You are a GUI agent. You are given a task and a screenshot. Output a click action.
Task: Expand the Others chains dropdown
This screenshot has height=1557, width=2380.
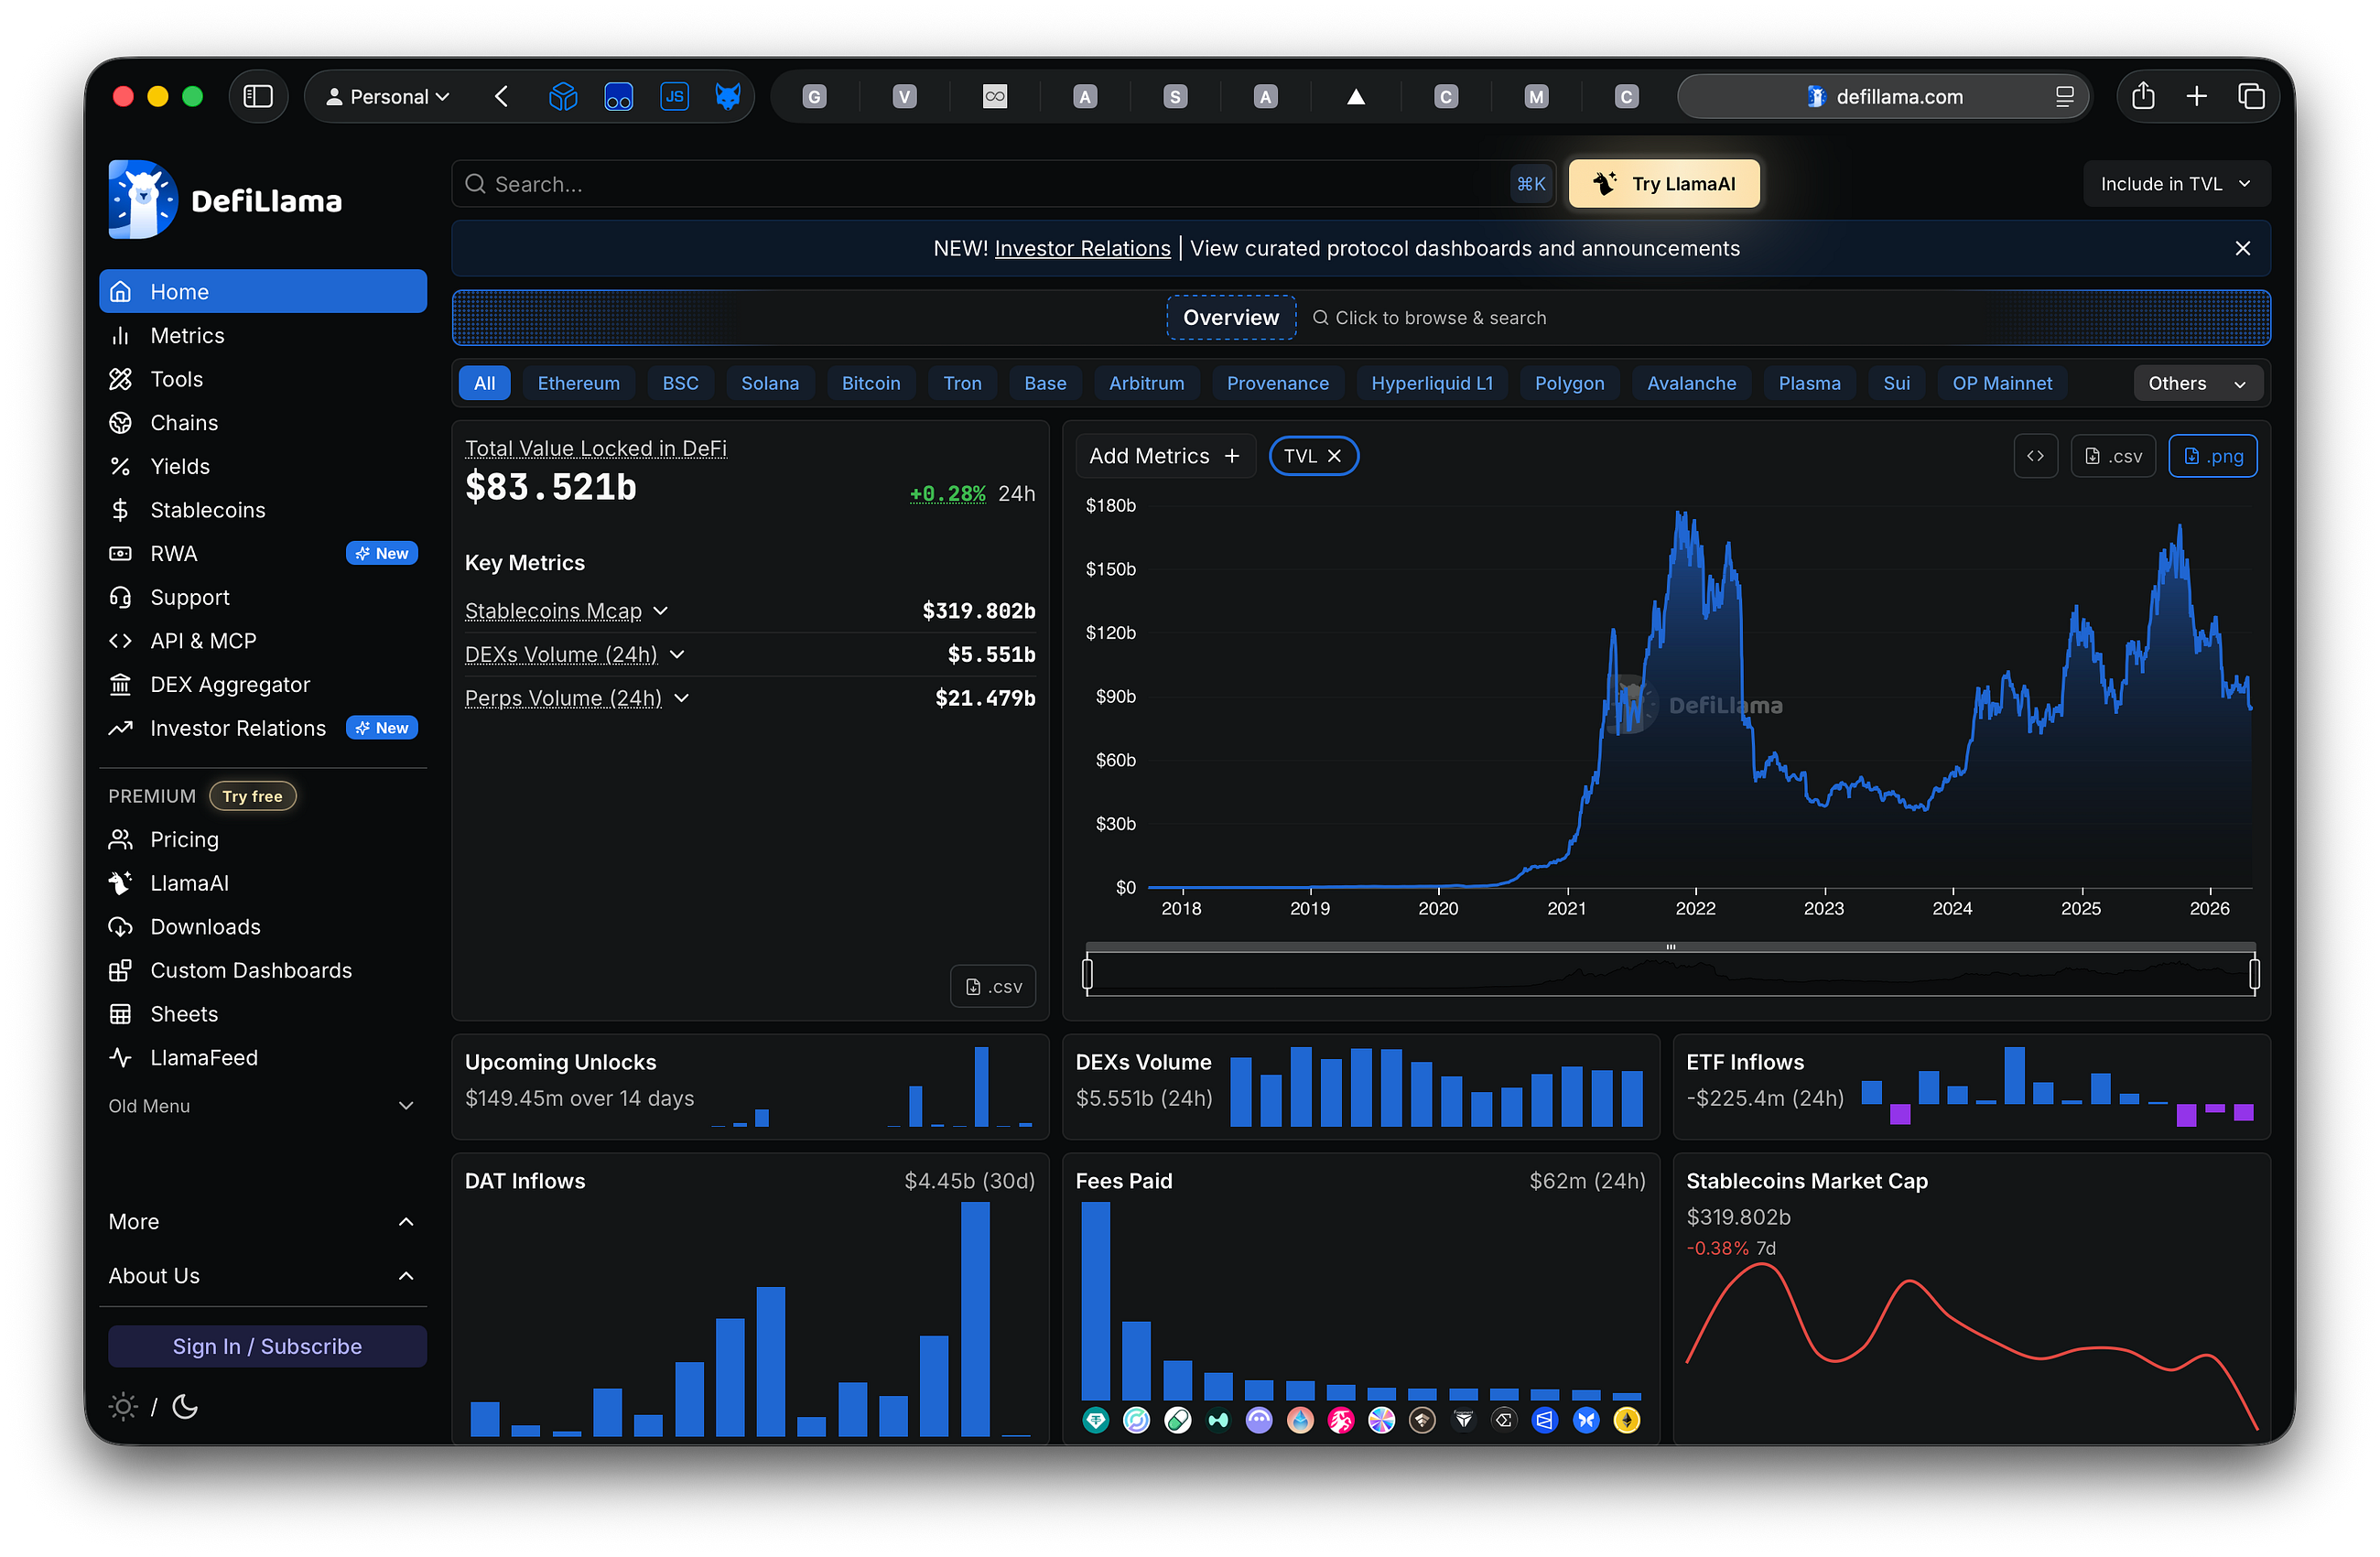[2198, 383]
